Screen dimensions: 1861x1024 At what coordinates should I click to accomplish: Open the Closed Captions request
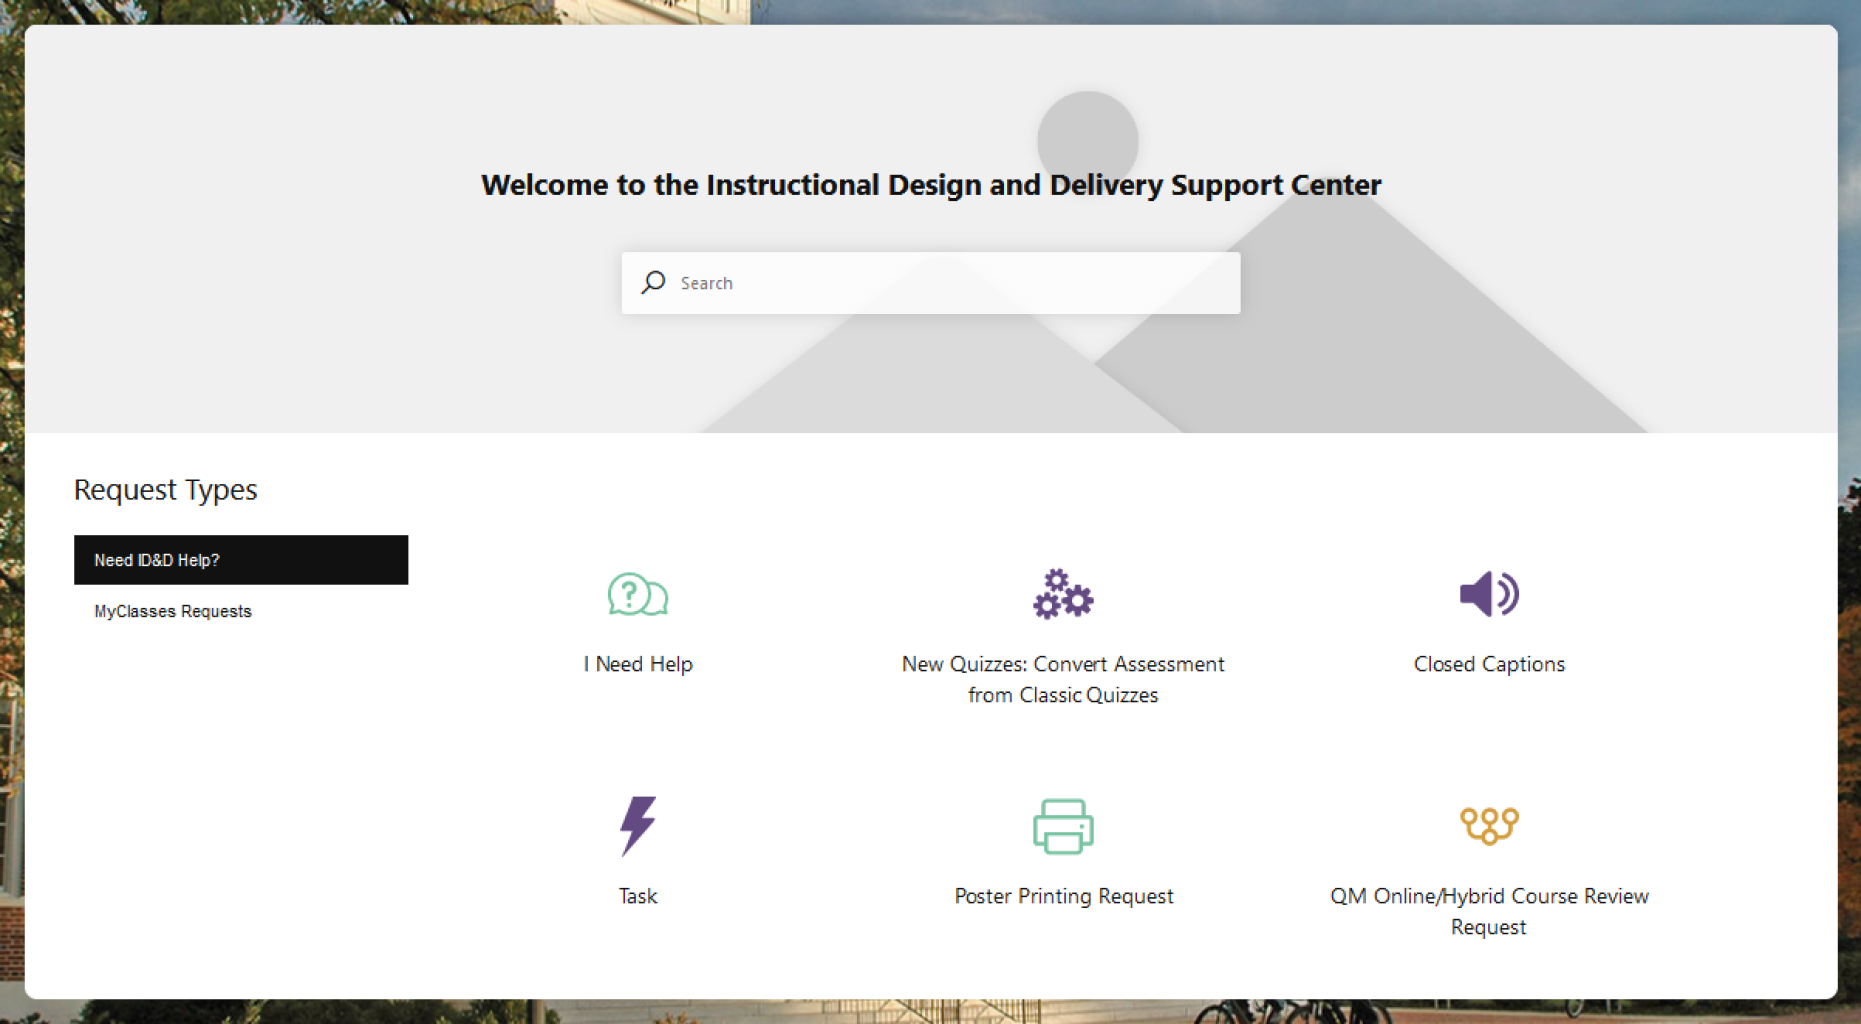click(1488, 663)
